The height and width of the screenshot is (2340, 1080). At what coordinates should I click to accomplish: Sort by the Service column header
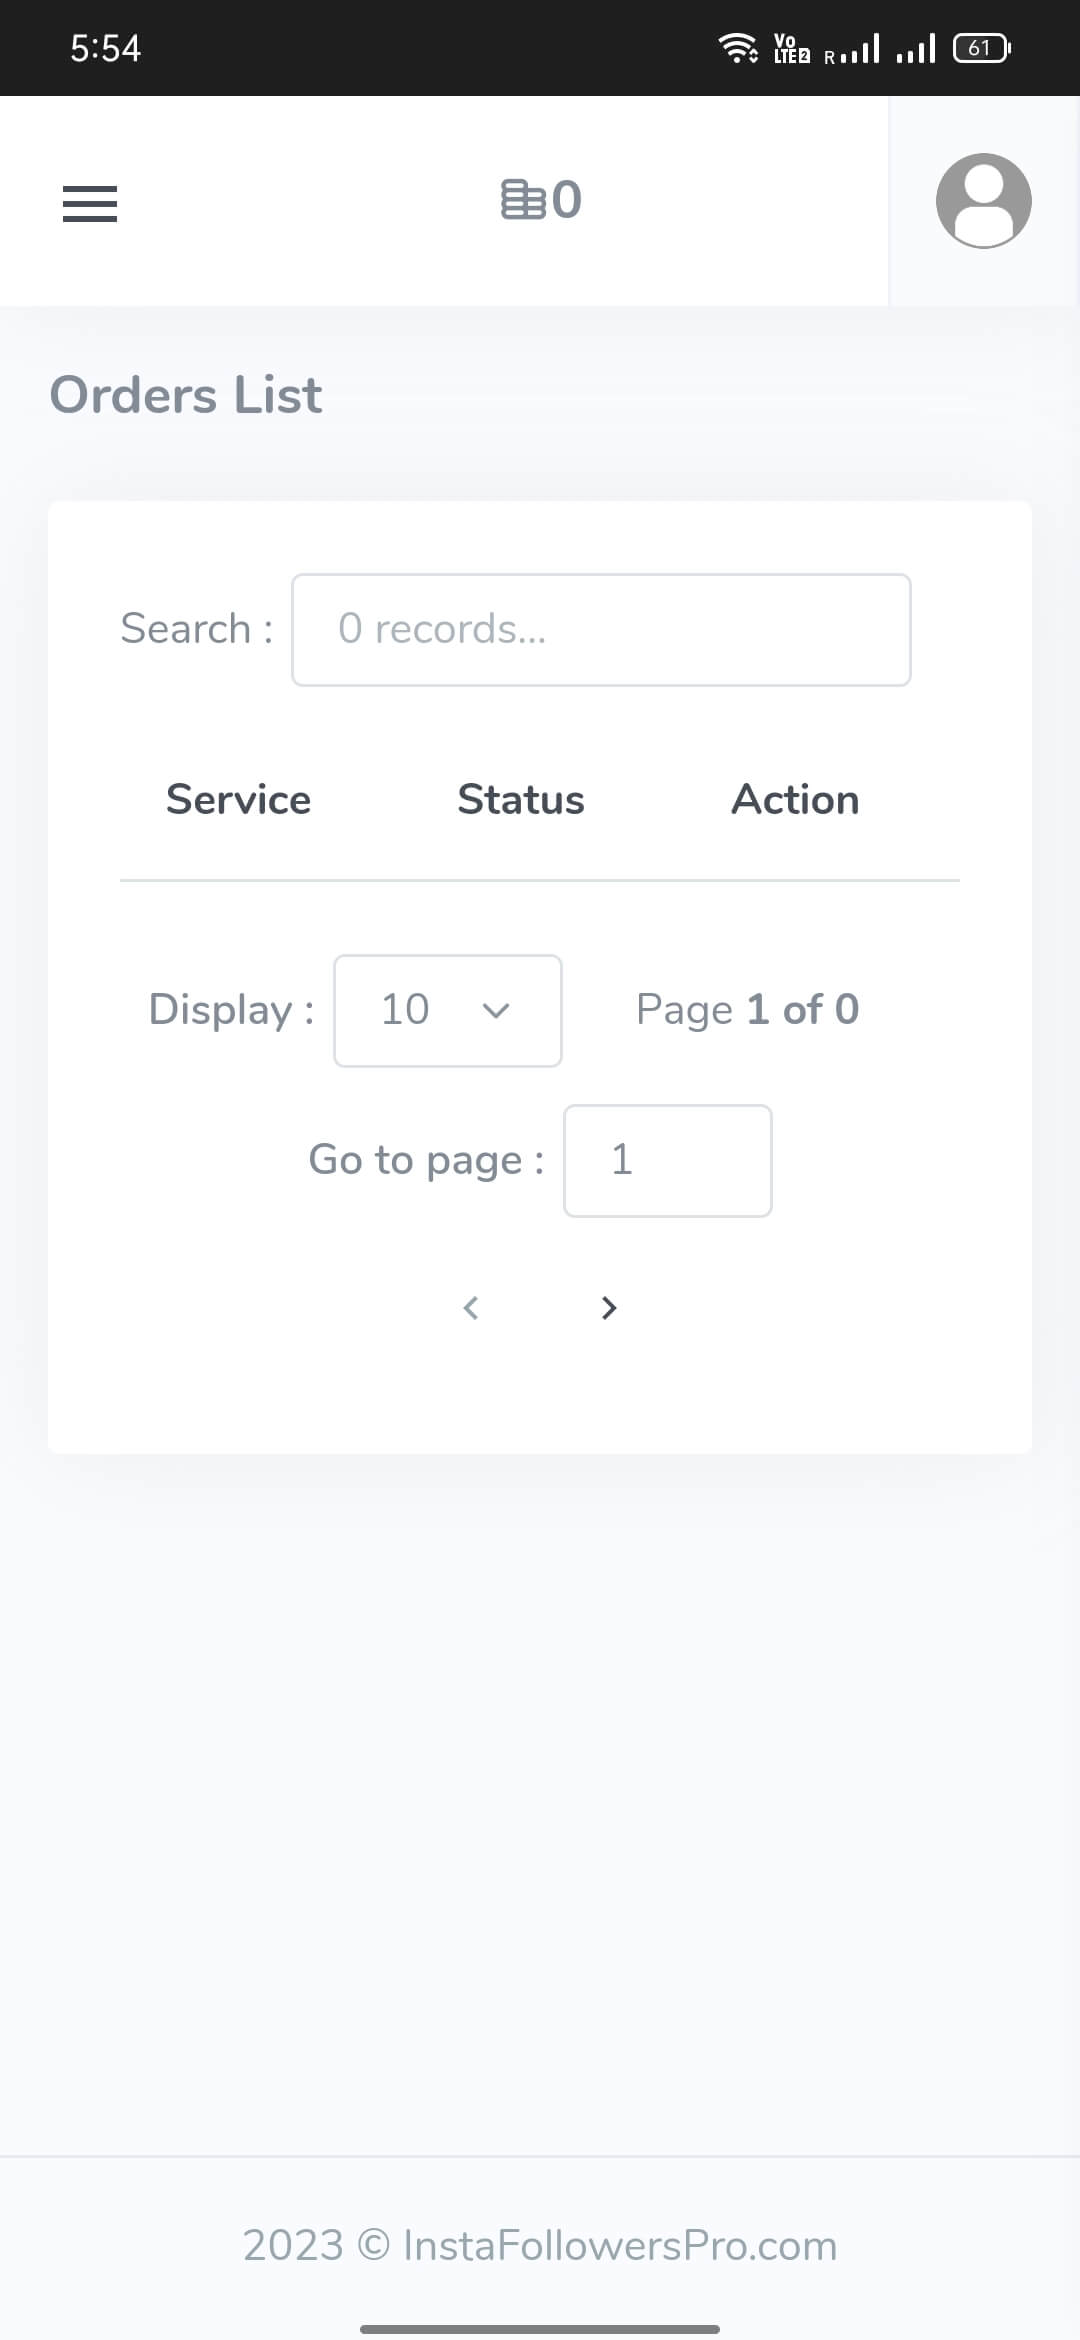tap(238, 800)
